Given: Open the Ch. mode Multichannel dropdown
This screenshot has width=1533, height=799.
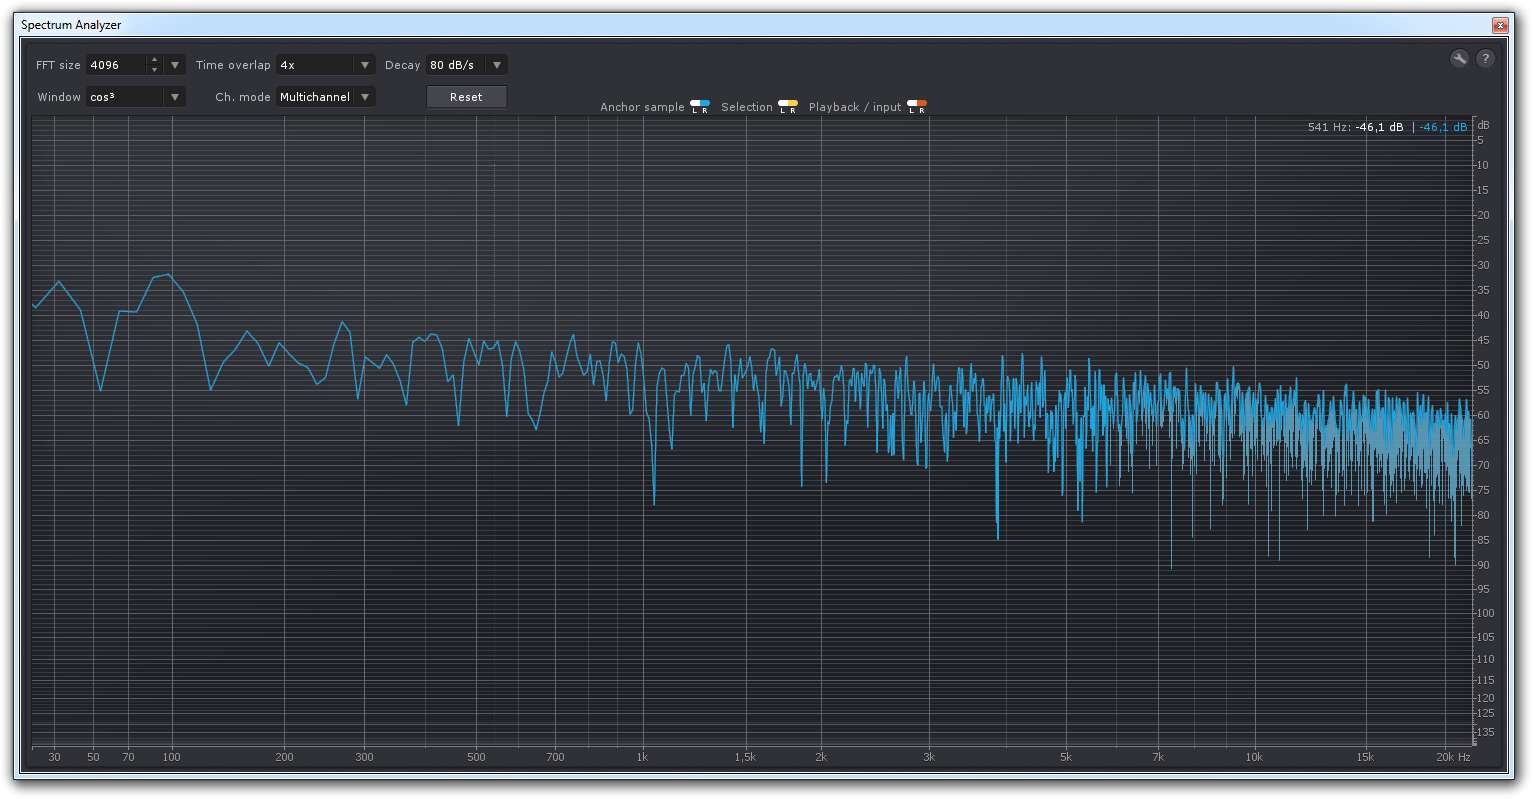Looking at the screenshot, I should point(365,97).
